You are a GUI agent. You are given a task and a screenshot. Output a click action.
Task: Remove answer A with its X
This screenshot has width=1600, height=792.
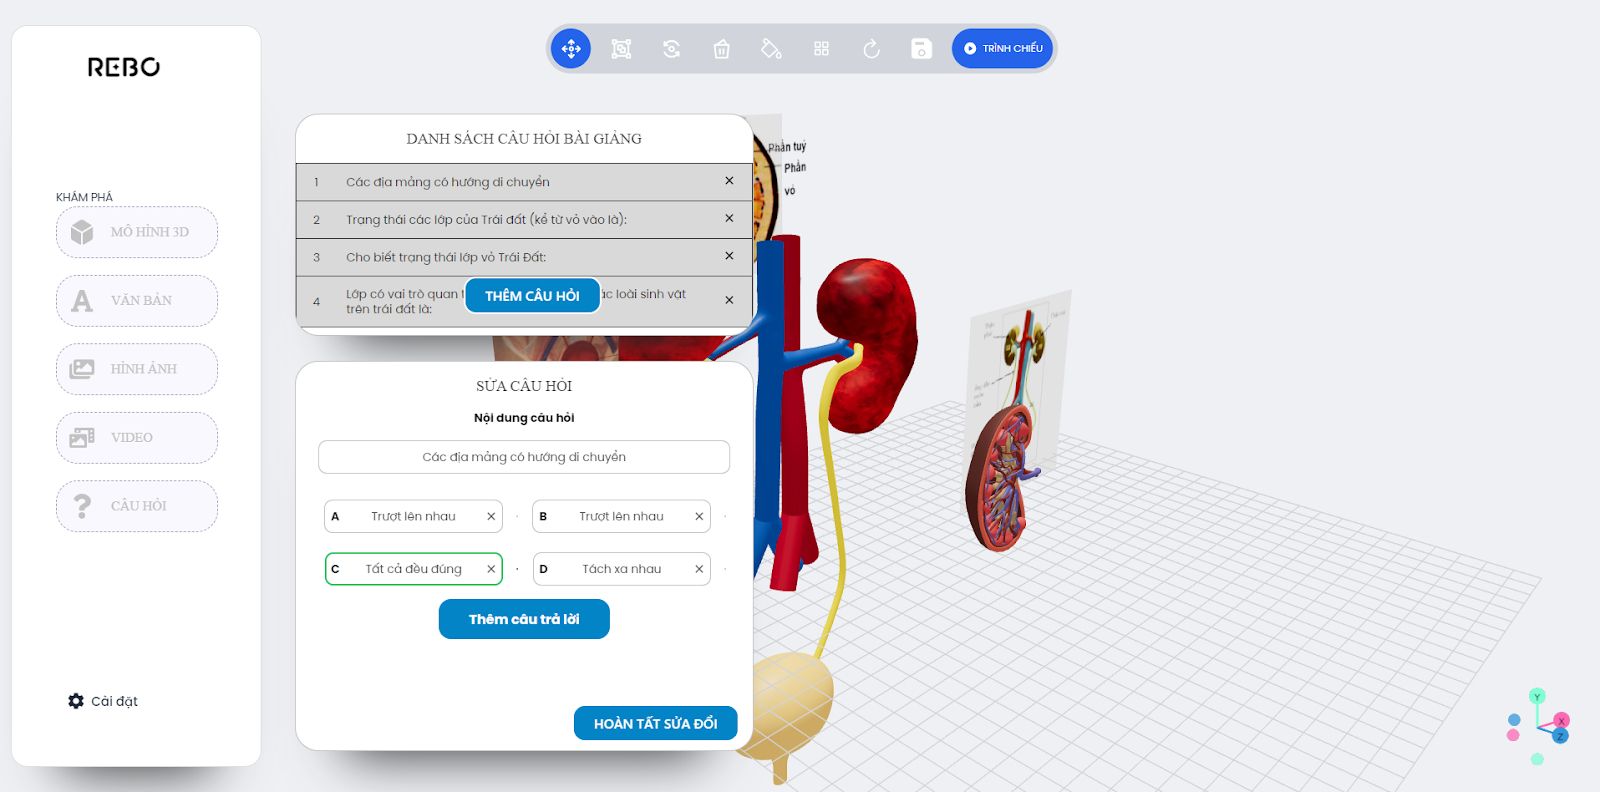click(x=491, y=517)
